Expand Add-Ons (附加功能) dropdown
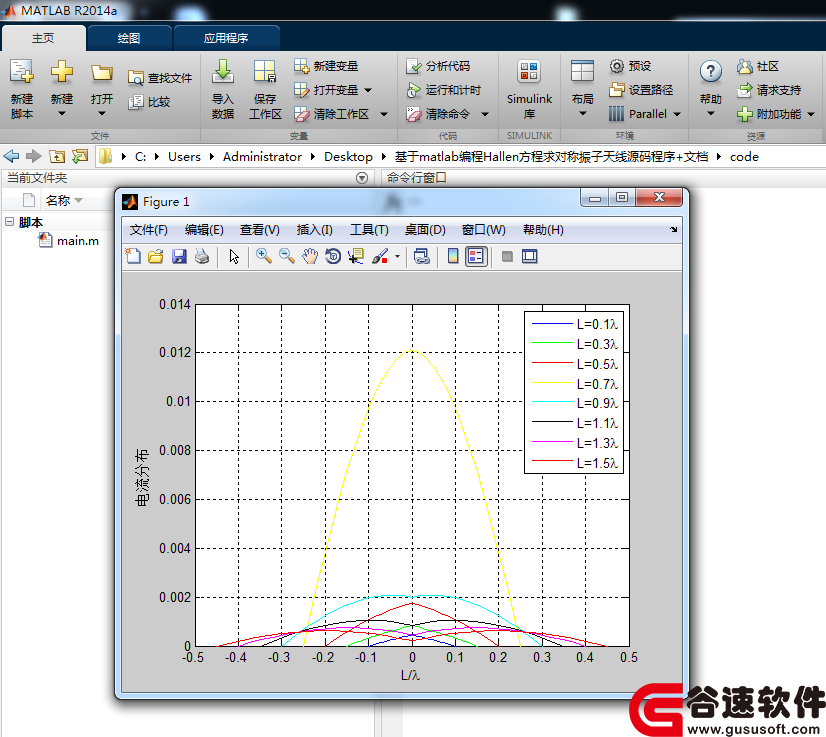Image resolution: width=826 pixels, height=737 pixels. click(811, 114)
